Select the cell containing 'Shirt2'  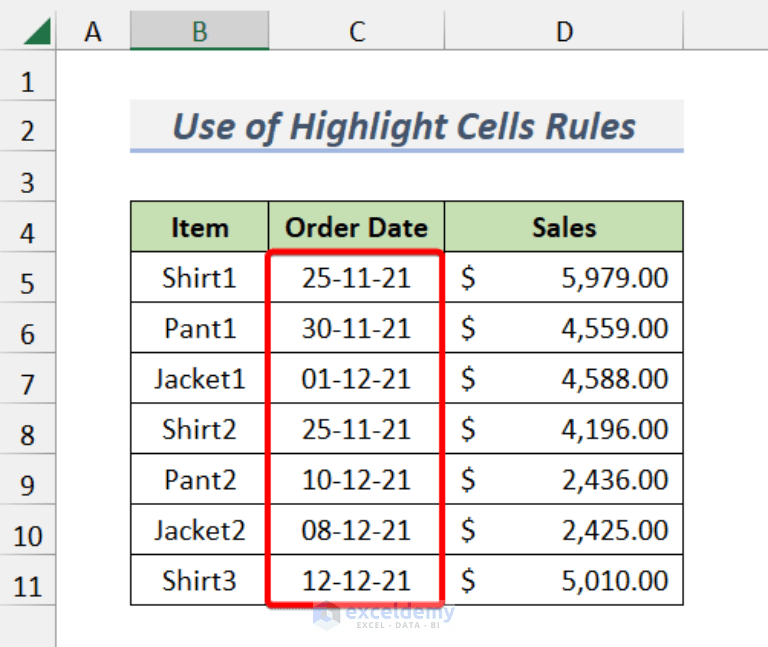pyautogui.click(x=199, y=429)
